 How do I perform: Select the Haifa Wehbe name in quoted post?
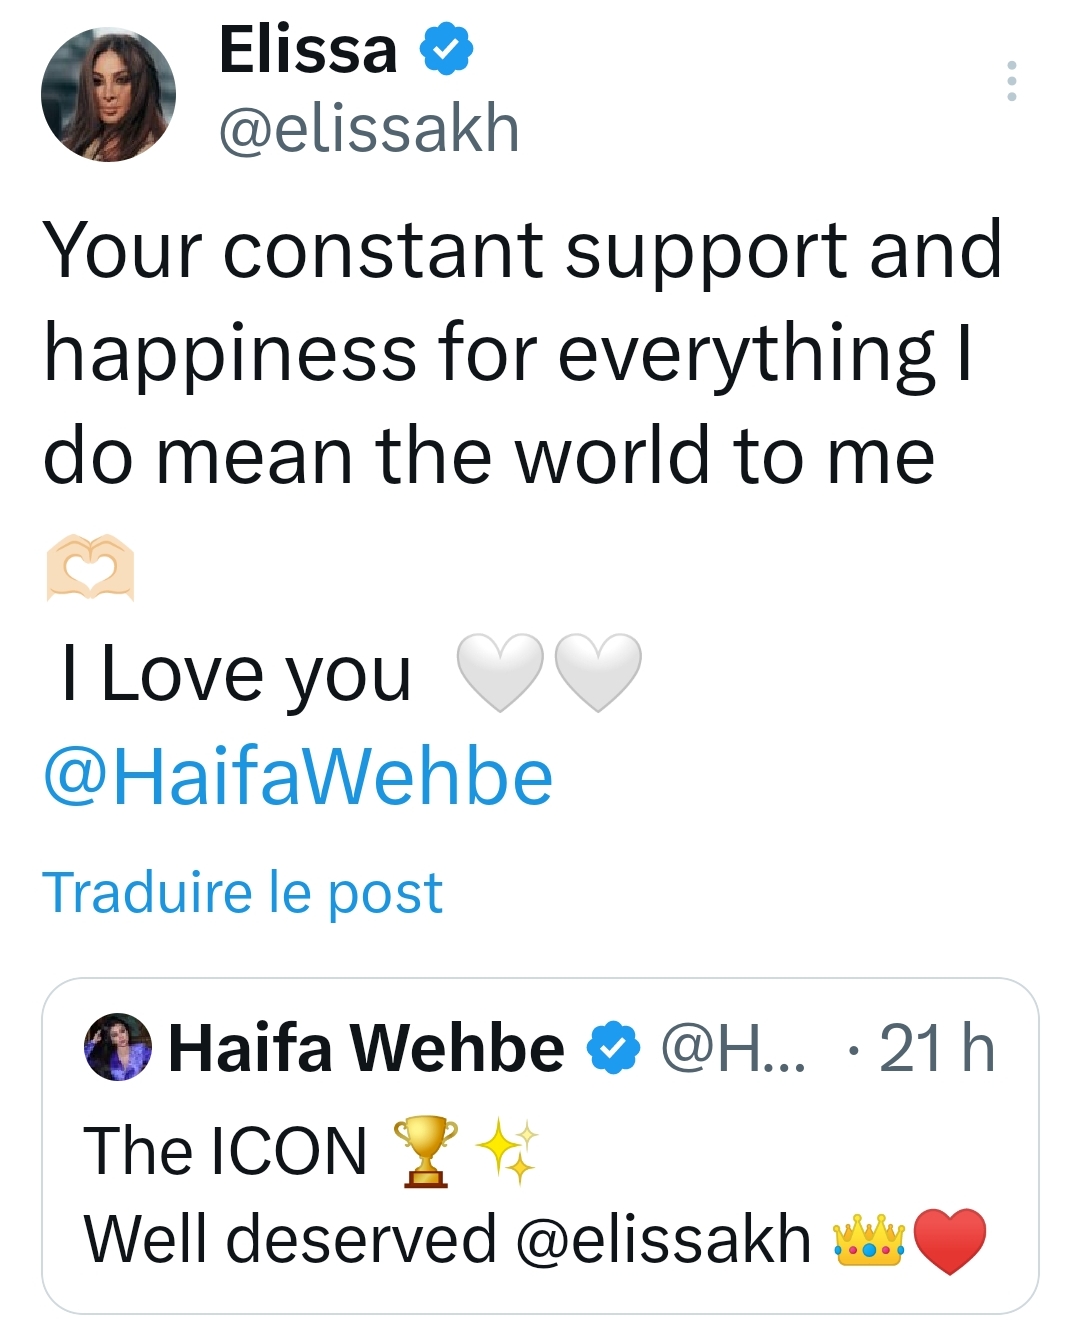click(x=366, y=1048)
